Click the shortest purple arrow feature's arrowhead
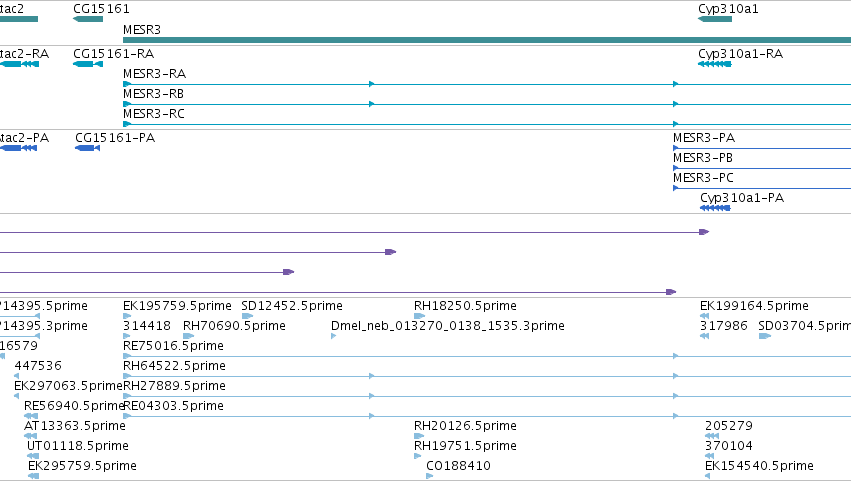 click(x=289, y=272)
